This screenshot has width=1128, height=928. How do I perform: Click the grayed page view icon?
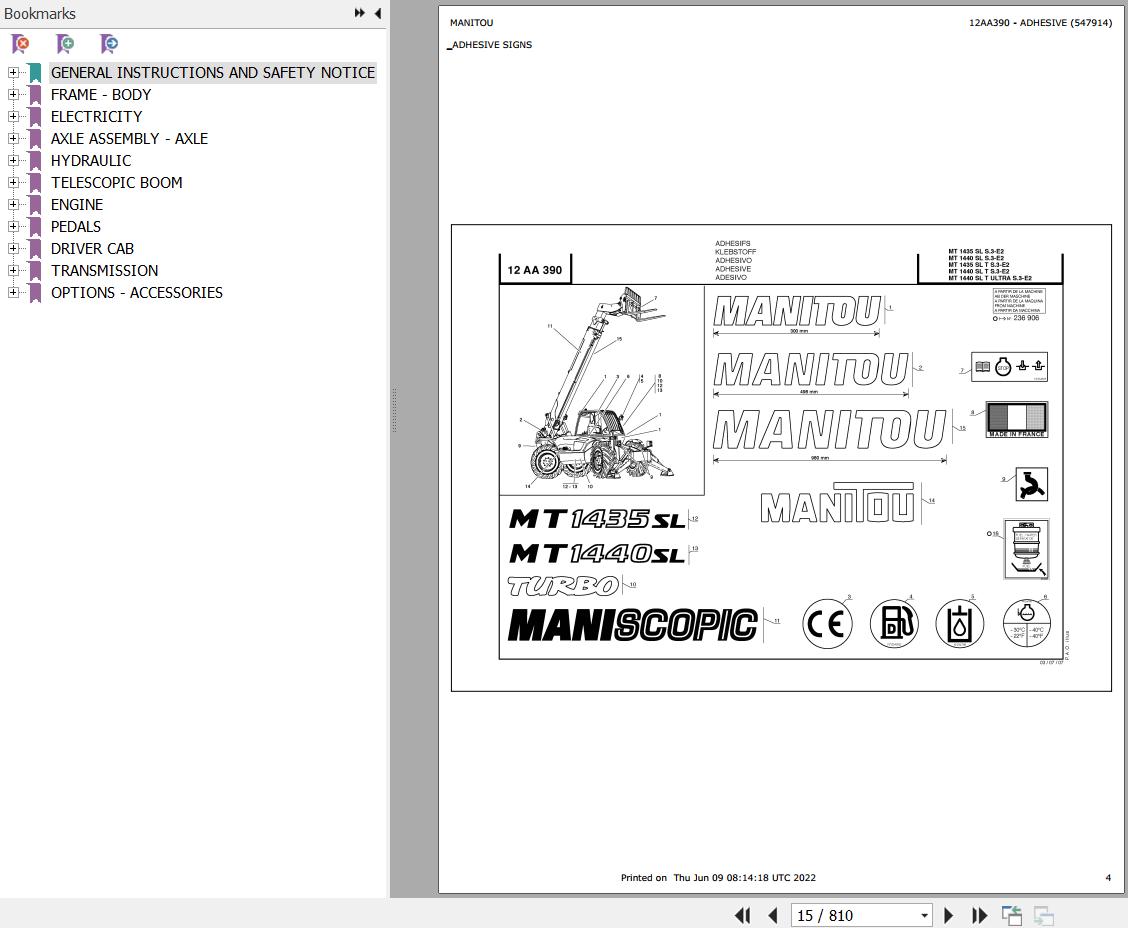1043,915
